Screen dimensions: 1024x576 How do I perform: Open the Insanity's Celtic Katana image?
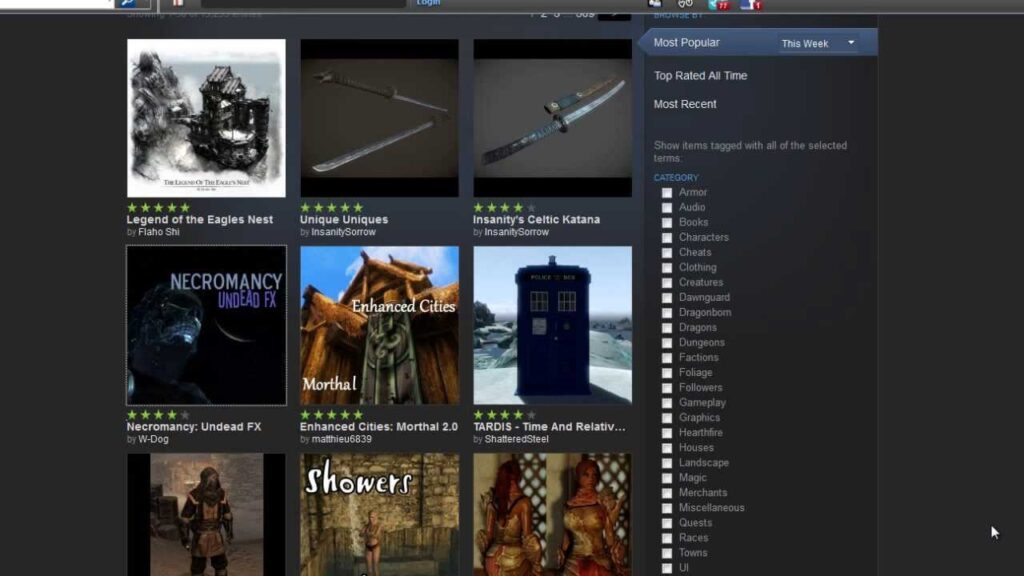pos(552,118)
